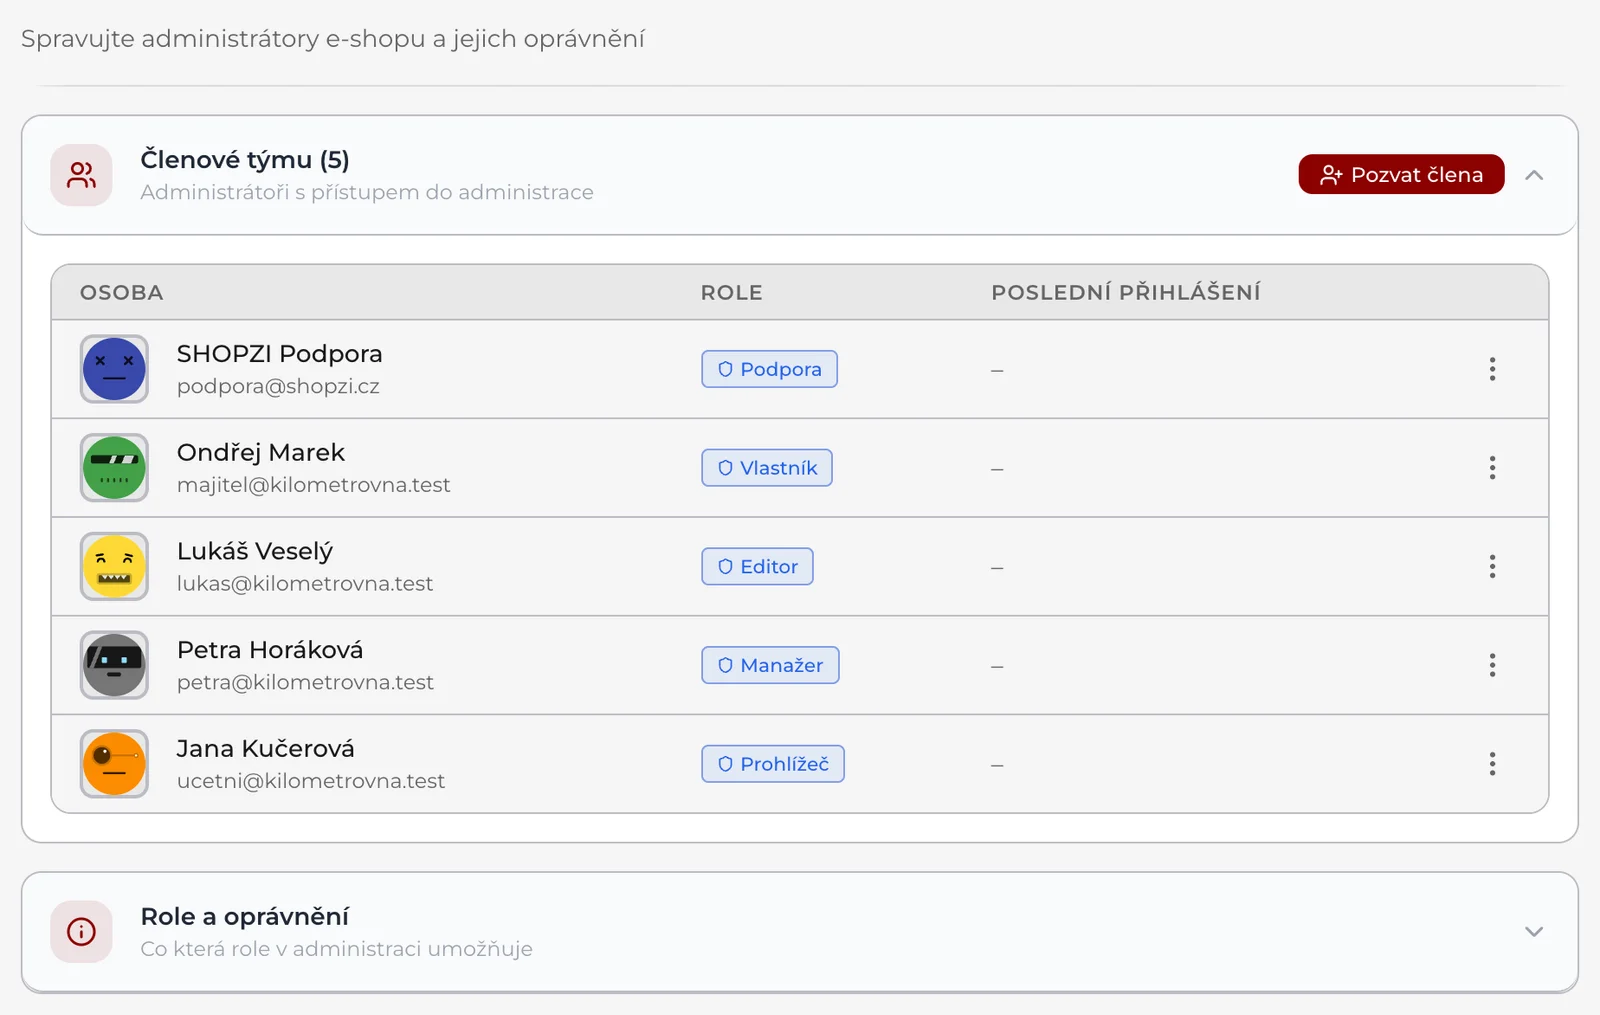Click the Členové týmu (5) heading

tap(245, 160)
